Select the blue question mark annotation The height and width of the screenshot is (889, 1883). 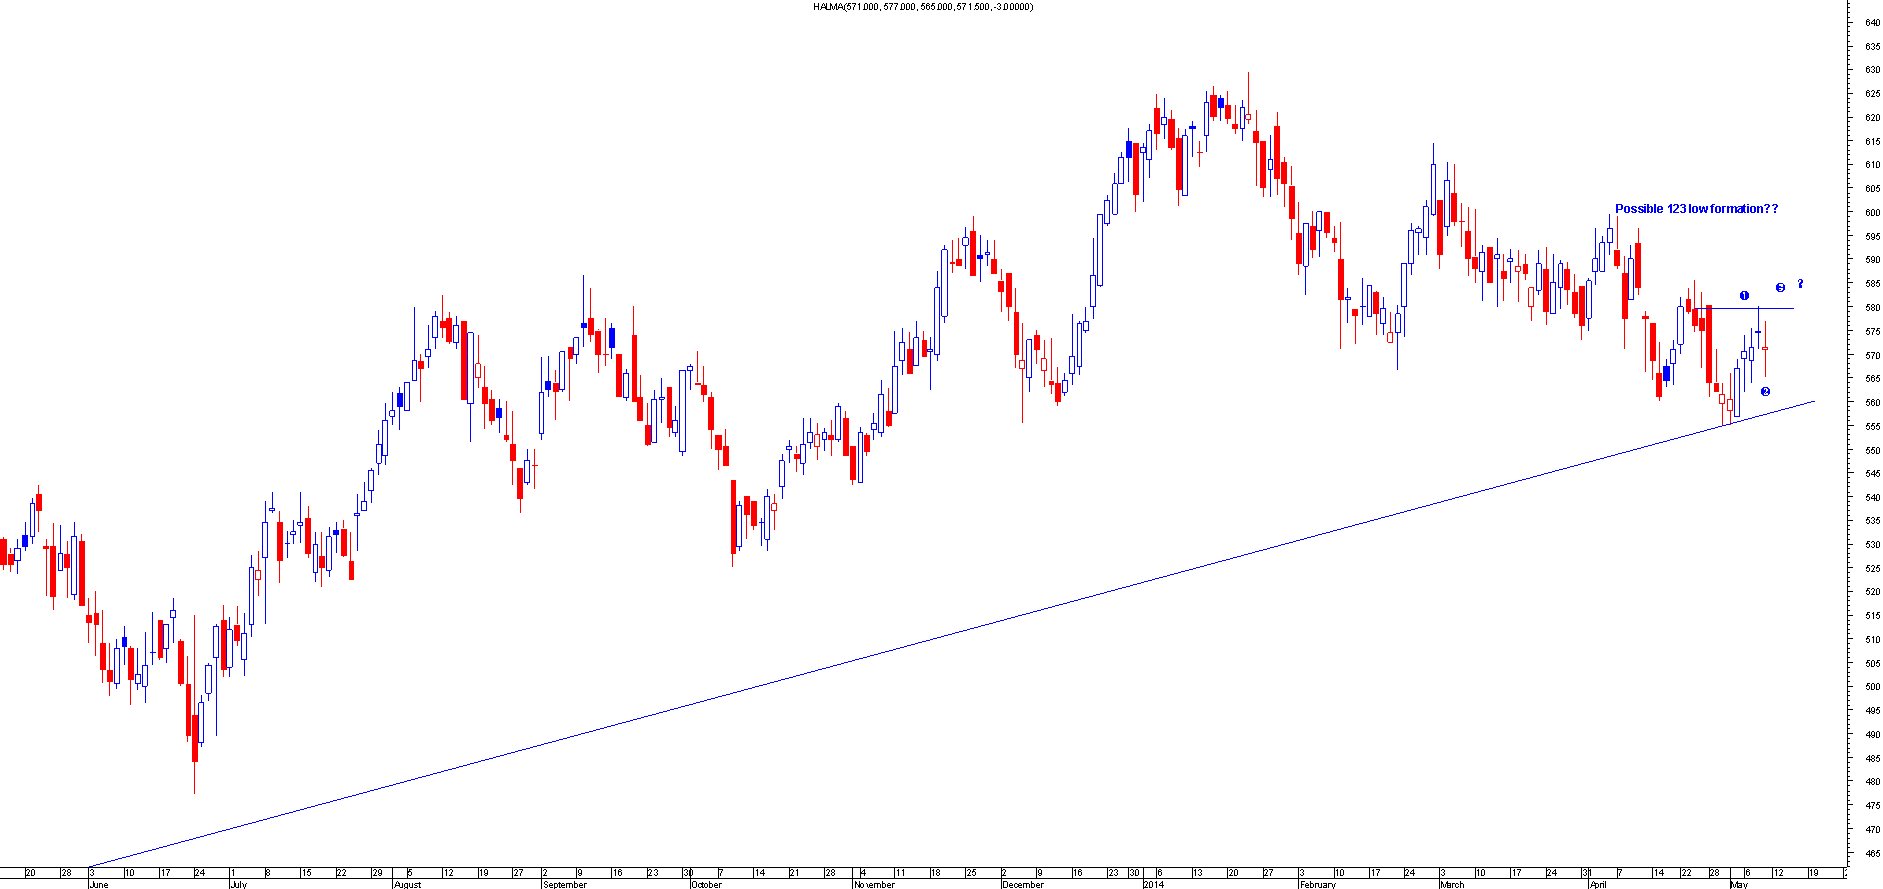point(1800,284)
